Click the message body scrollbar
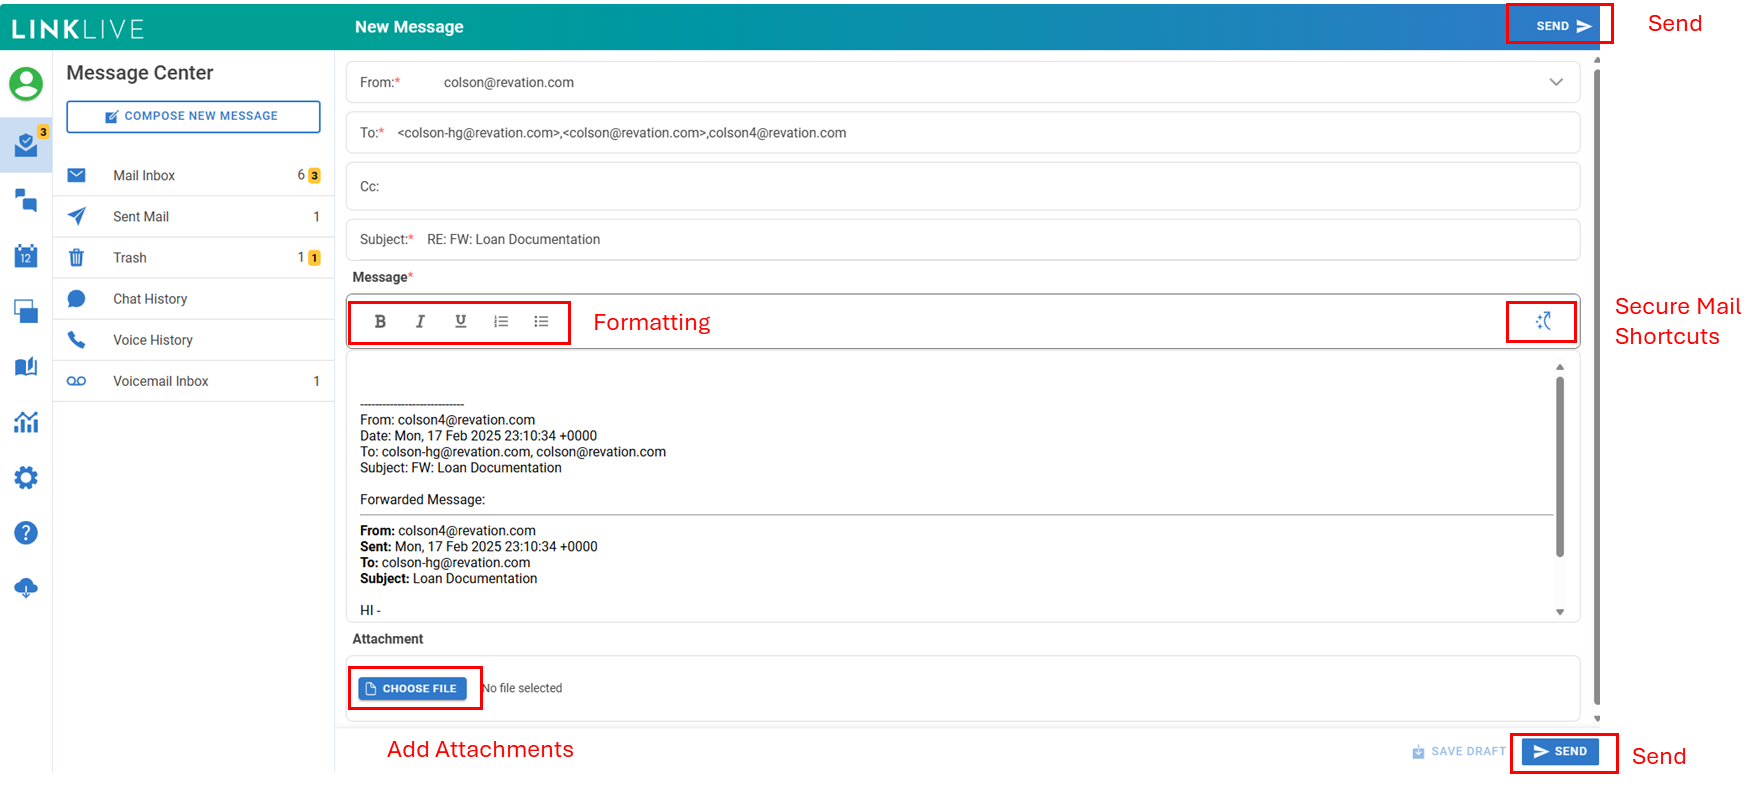Viewport: 1758px width, 787px height. point(1559,466)
